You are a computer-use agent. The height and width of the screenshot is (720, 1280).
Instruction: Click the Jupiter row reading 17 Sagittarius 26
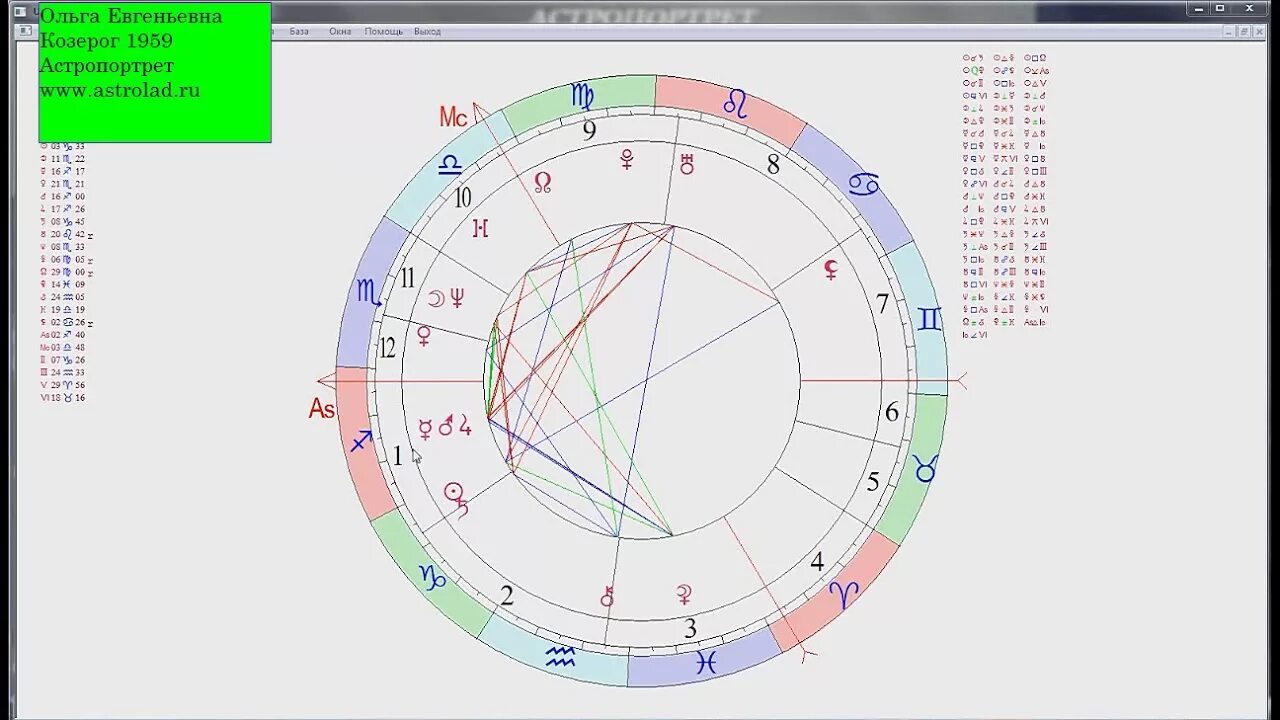coord(62,209)
